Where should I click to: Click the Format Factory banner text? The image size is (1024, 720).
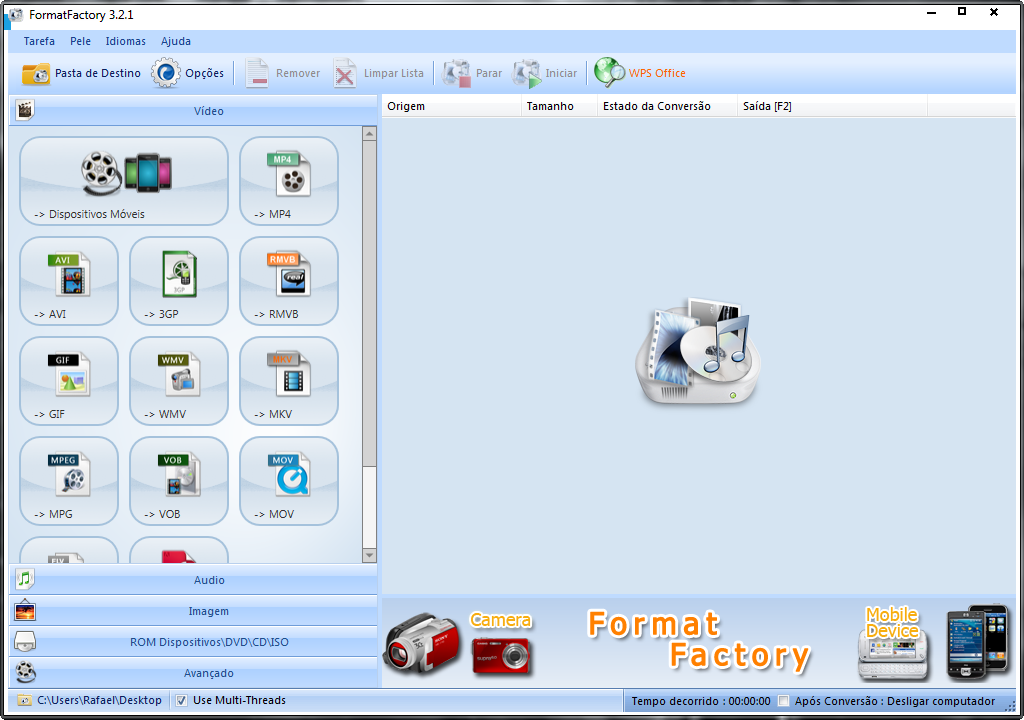698,640
